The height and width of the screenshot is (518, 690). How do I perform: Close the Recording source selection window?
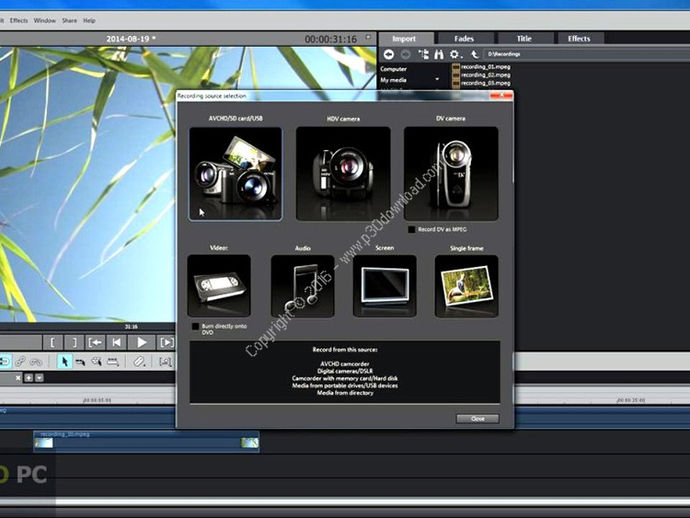(501, 95)
